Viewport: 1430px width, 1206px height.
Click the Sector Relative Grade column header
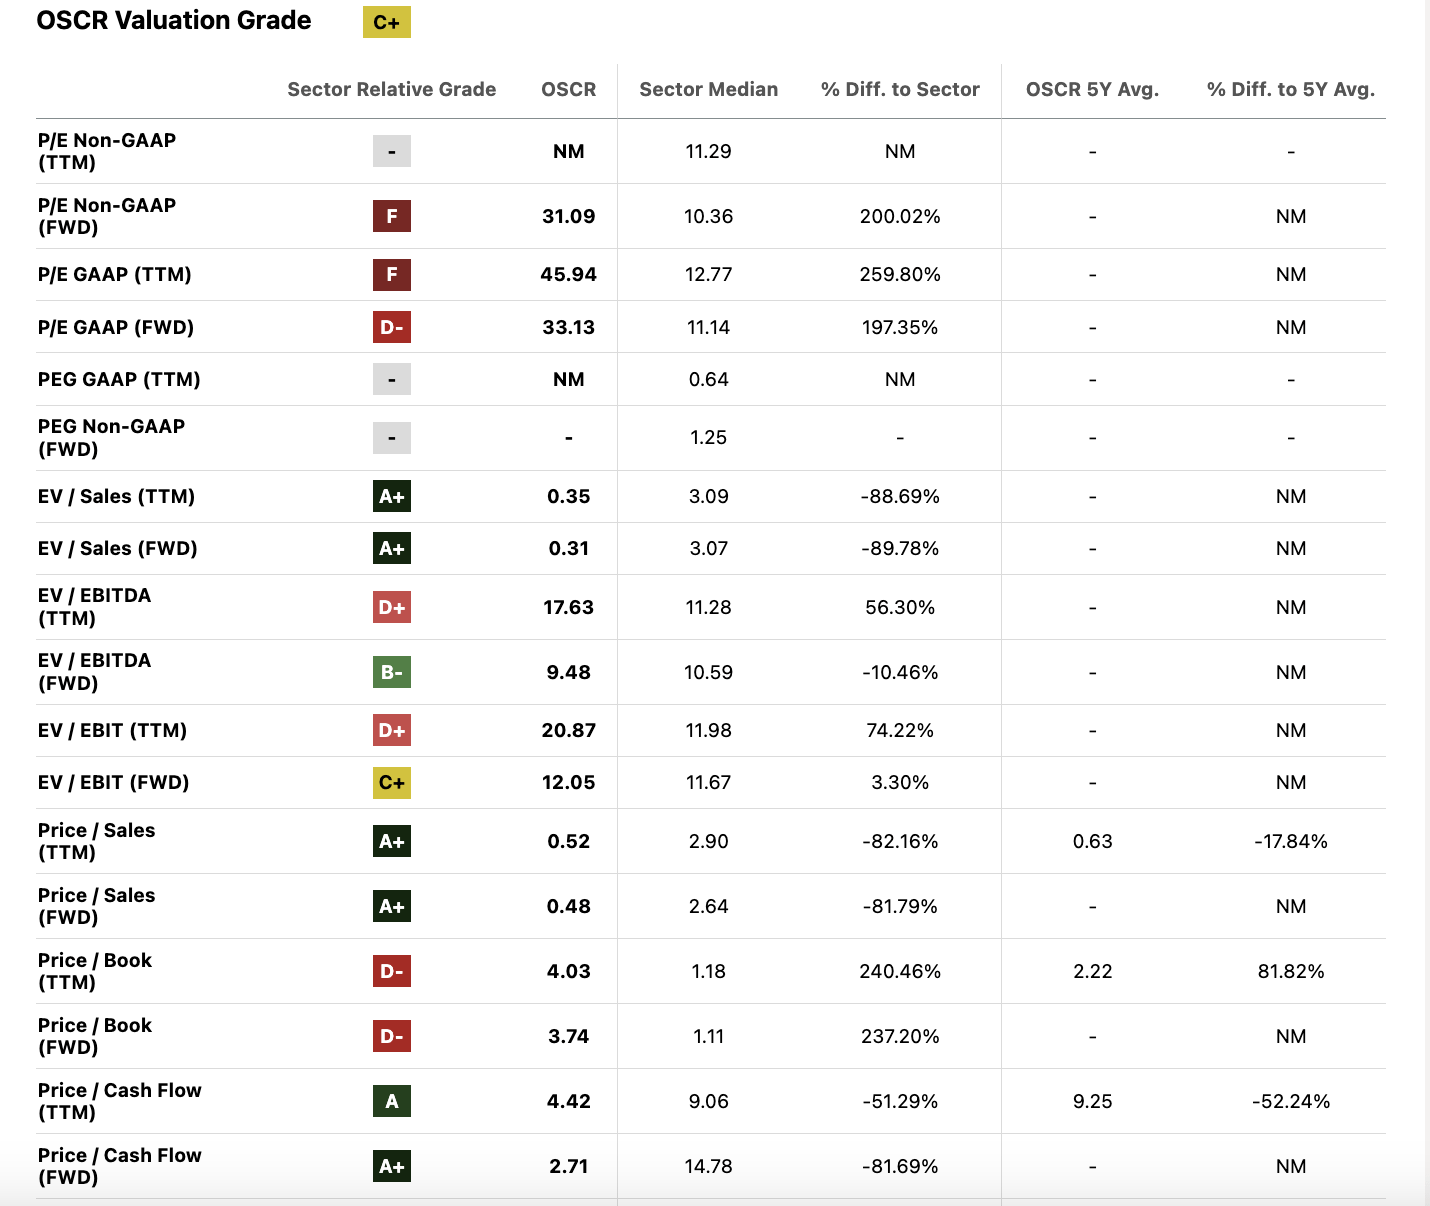point(391,89)
